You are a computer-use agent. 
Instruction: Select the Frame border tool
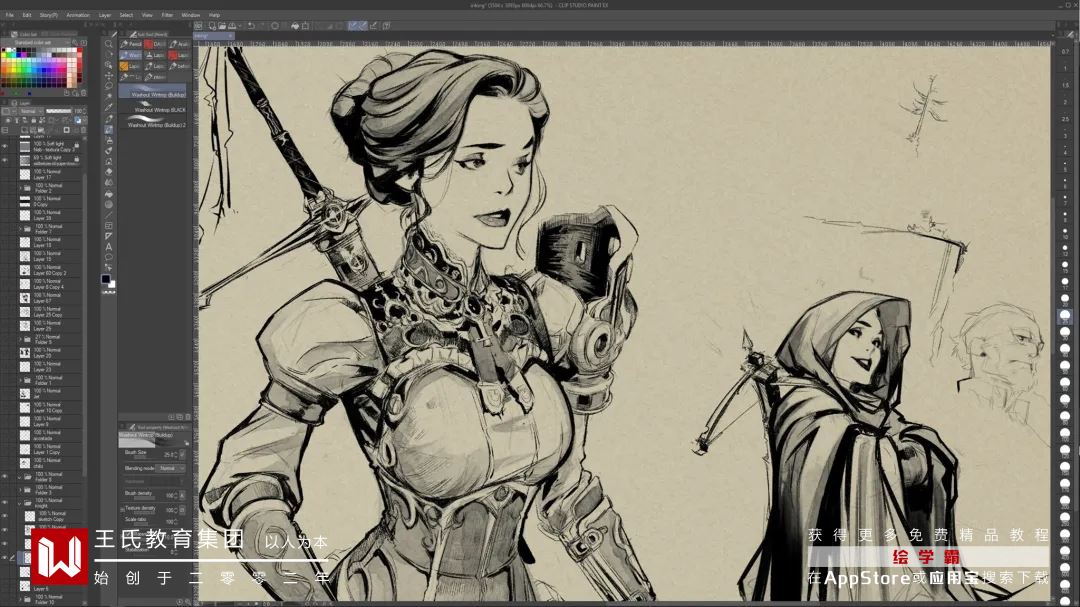[109, 225]
